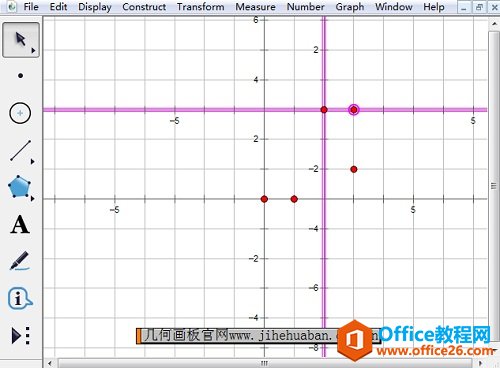Open the Custom tools icon
Screen dimensions: 500x368
tap(20, 335)
